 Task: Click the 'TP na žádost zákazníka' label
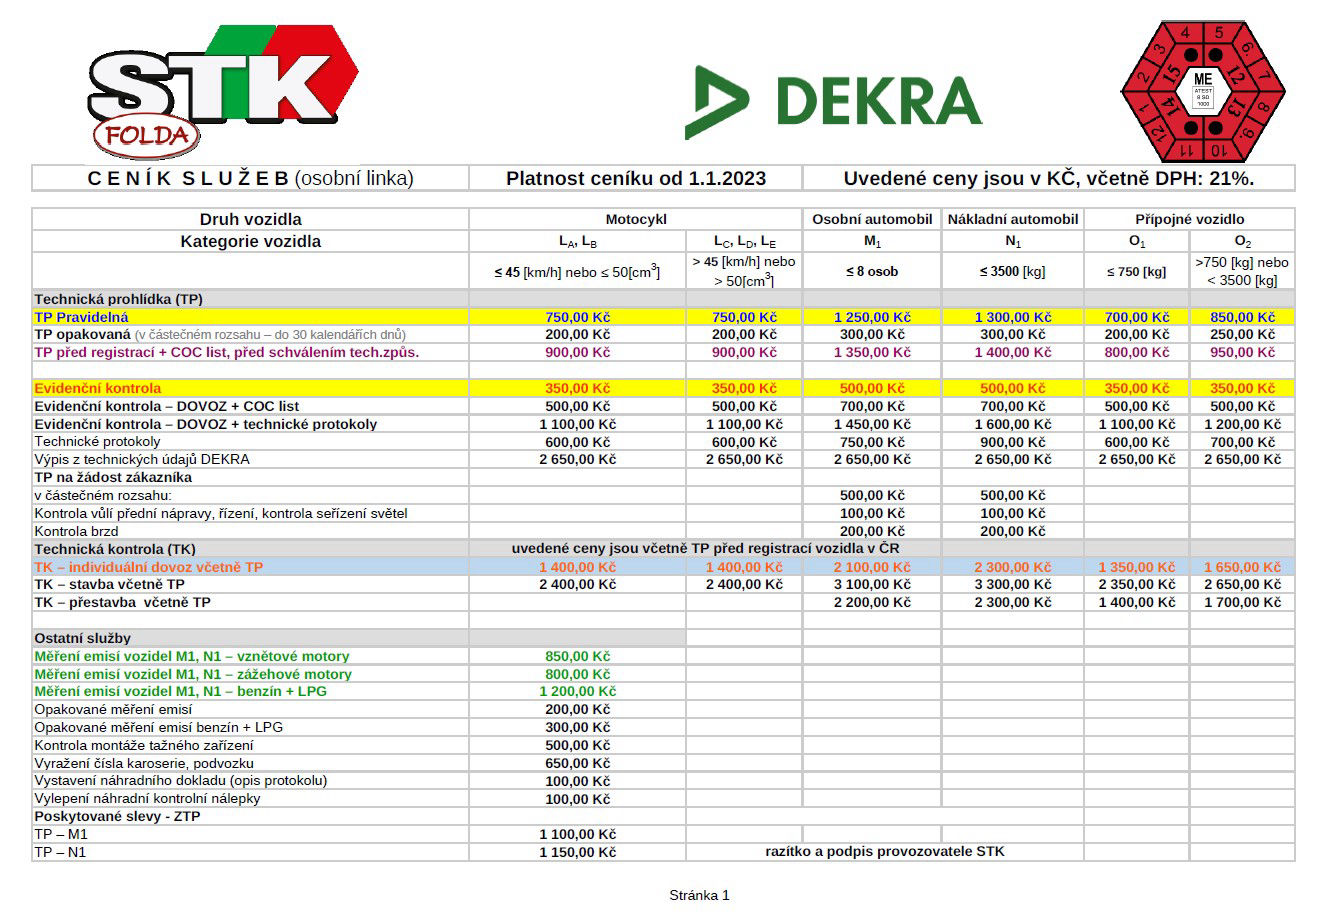[113, 478]
